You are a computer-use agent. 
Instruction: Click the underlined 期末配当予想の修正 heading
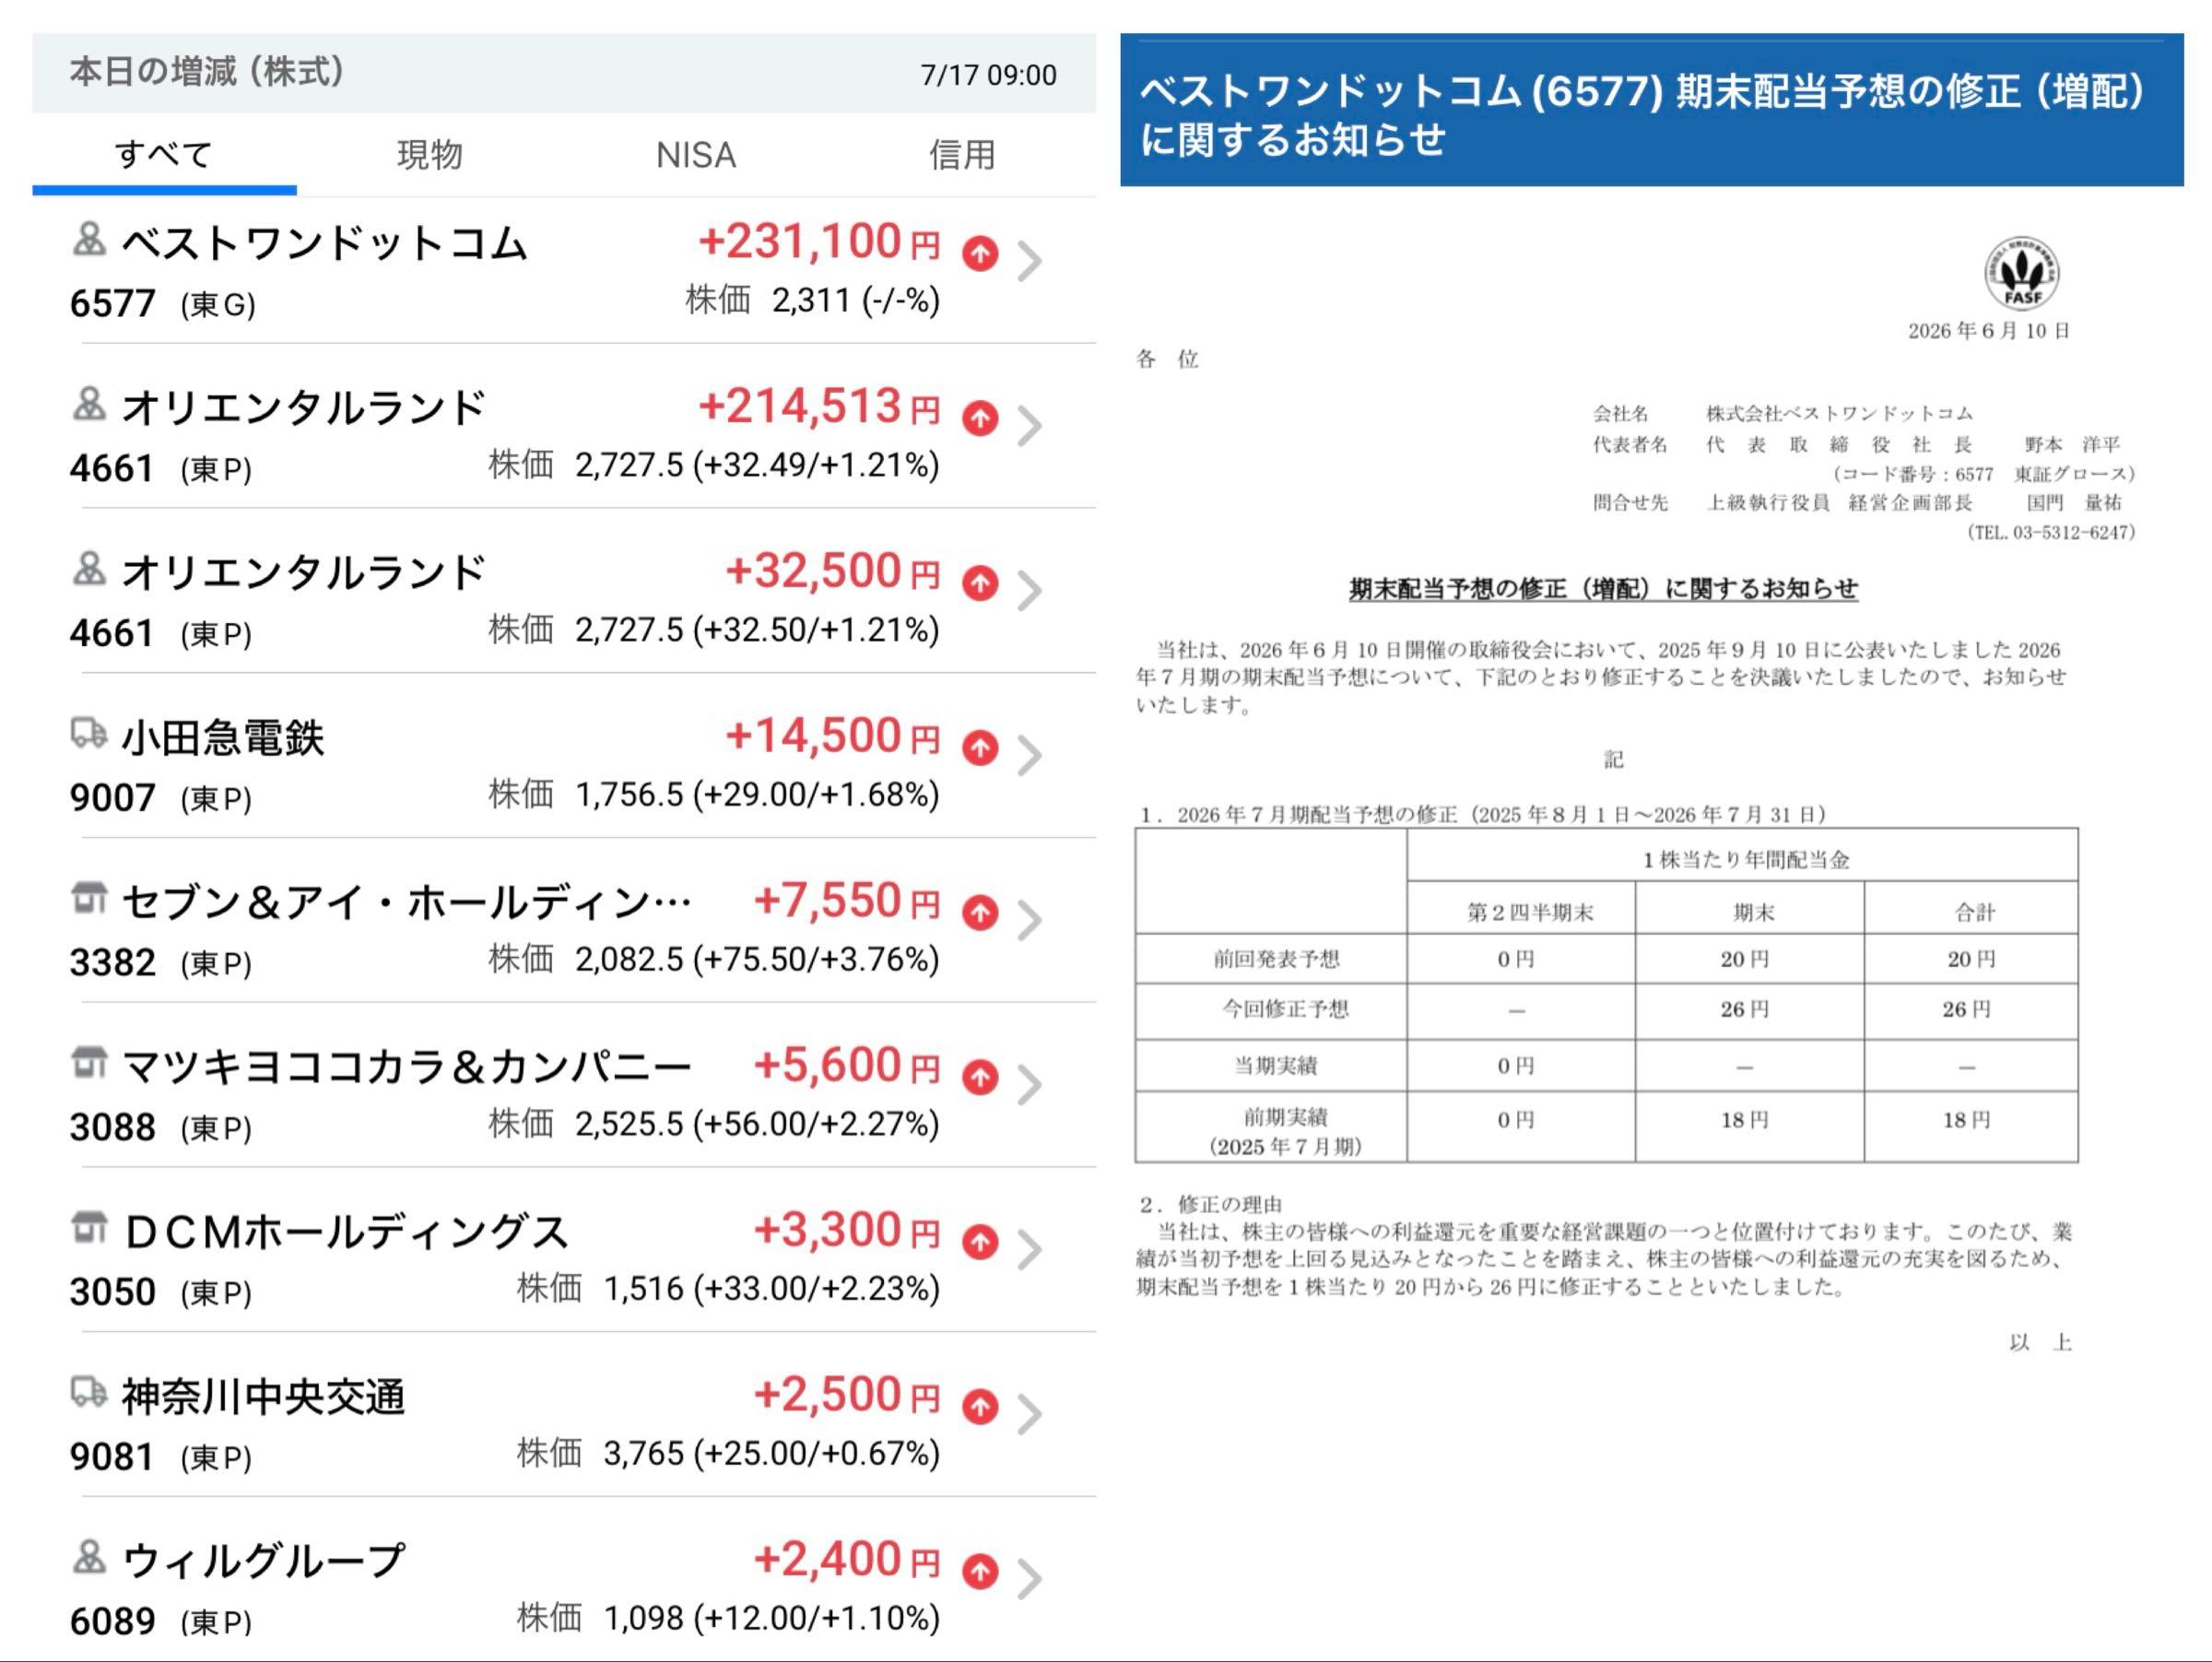coord(1603,589)
